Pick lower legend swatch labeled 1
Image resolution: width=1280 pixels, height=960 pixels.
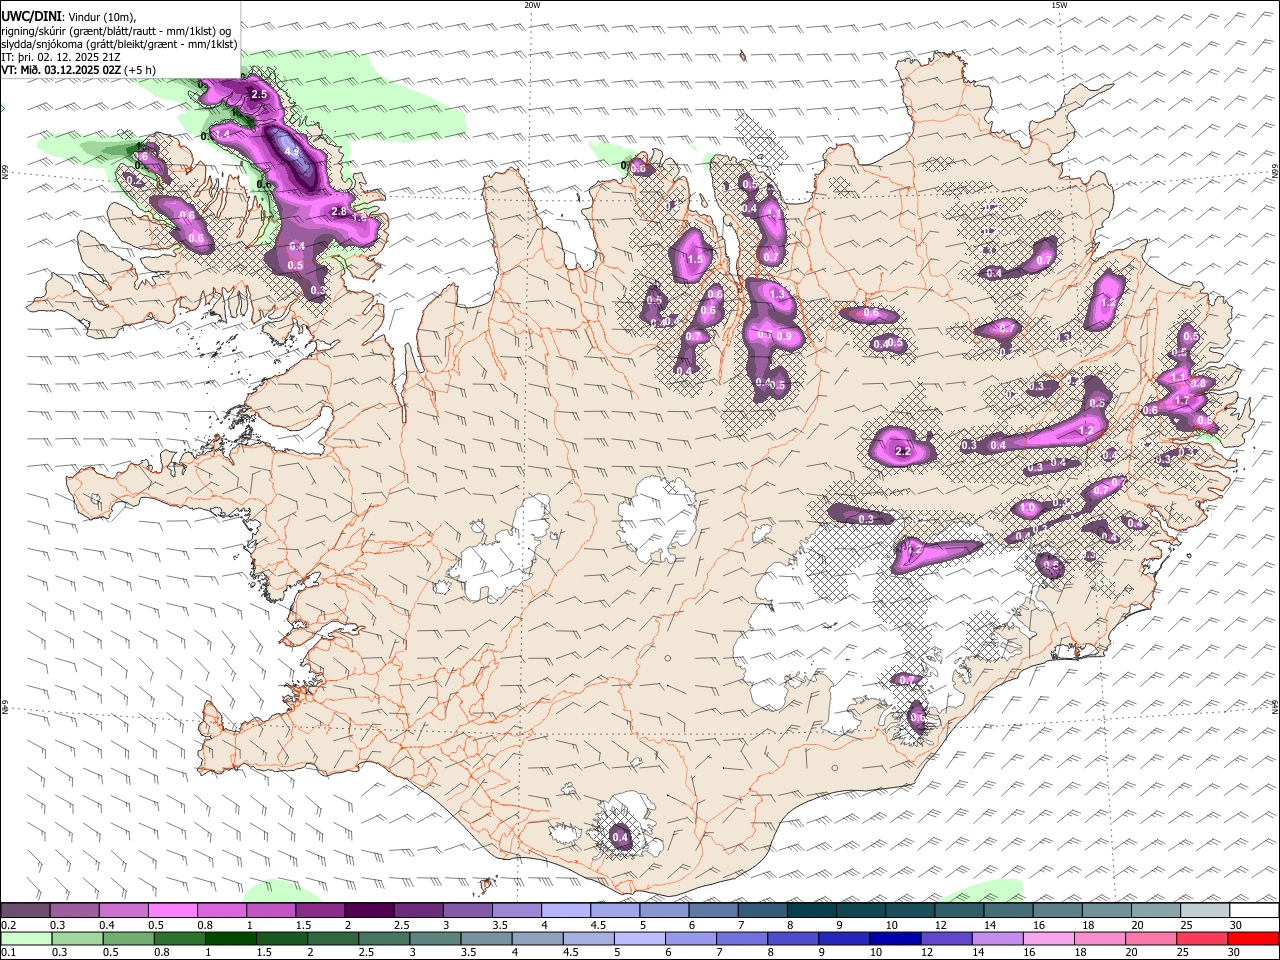coord(230,938)
